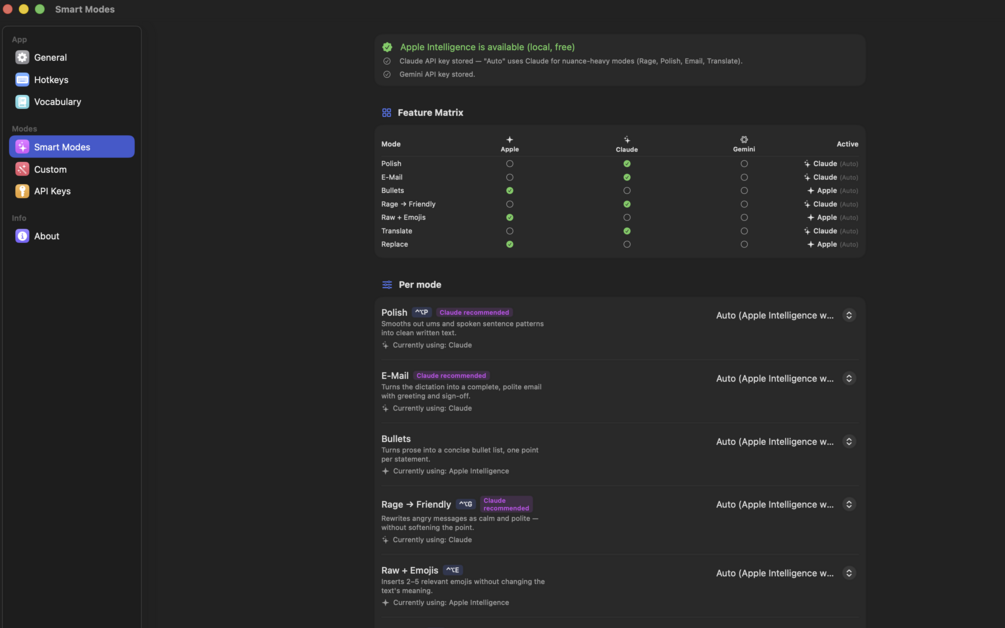Click the Gemini column gear icon
This screenshot has height=628, width=1005.
(743, 139)
